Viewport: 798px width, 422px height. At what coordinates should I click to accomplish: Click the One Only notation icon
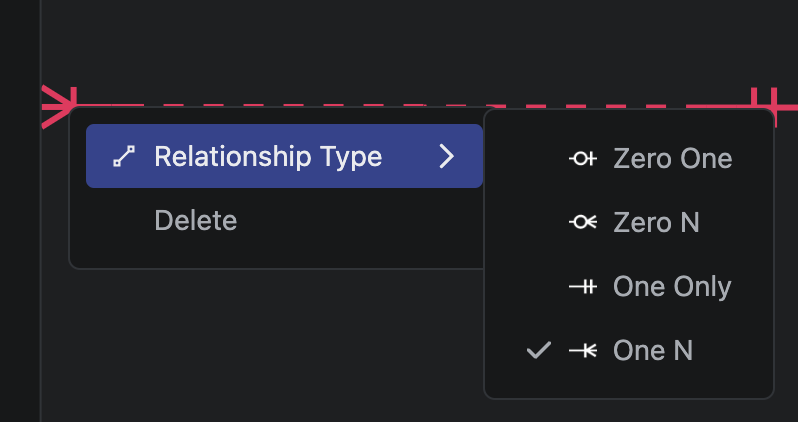[583, 287]
